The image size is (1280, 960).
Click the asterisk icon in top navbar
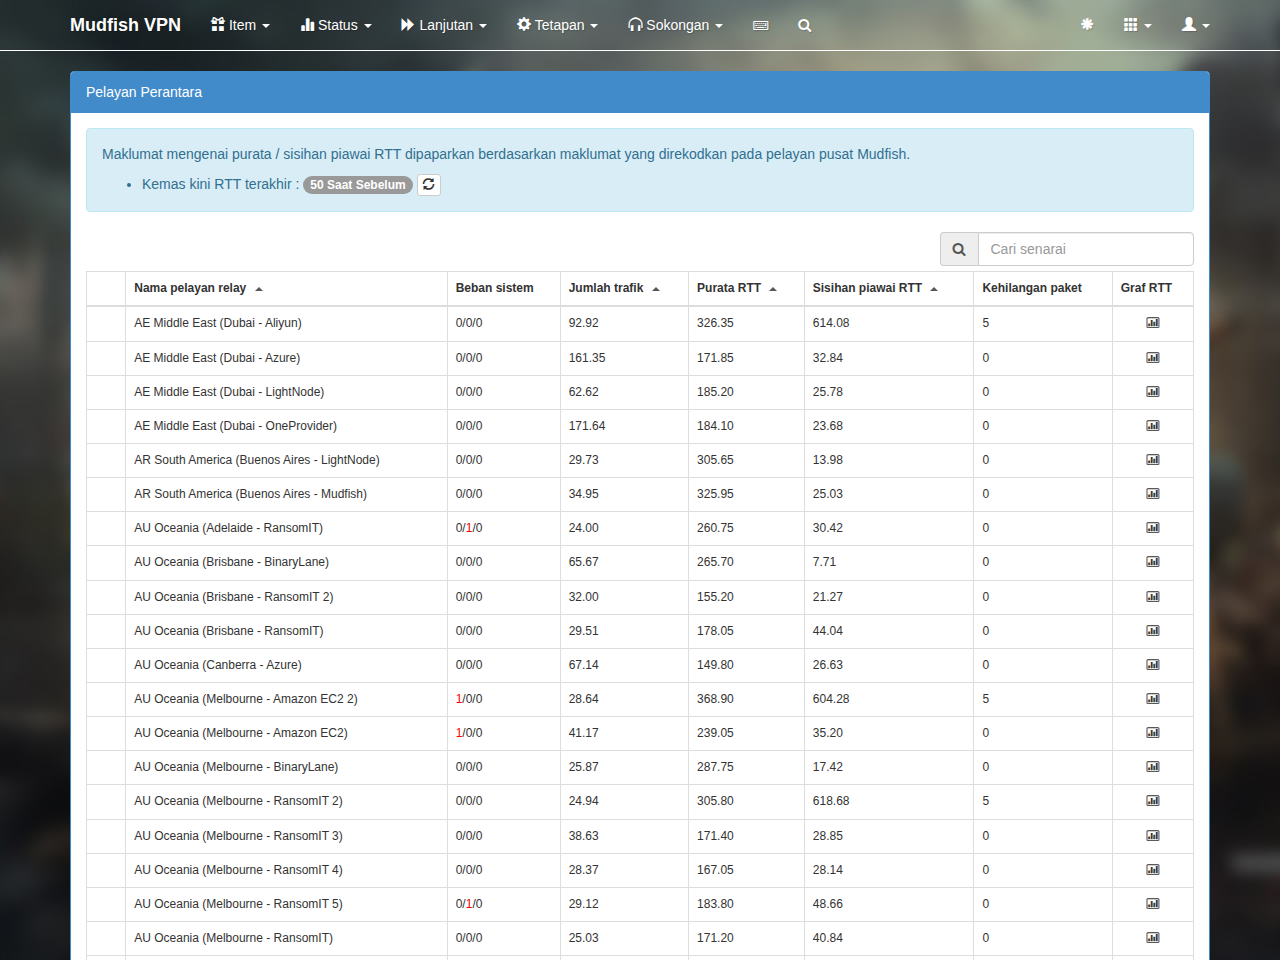pyautogui.click(x=1087, y=25)
